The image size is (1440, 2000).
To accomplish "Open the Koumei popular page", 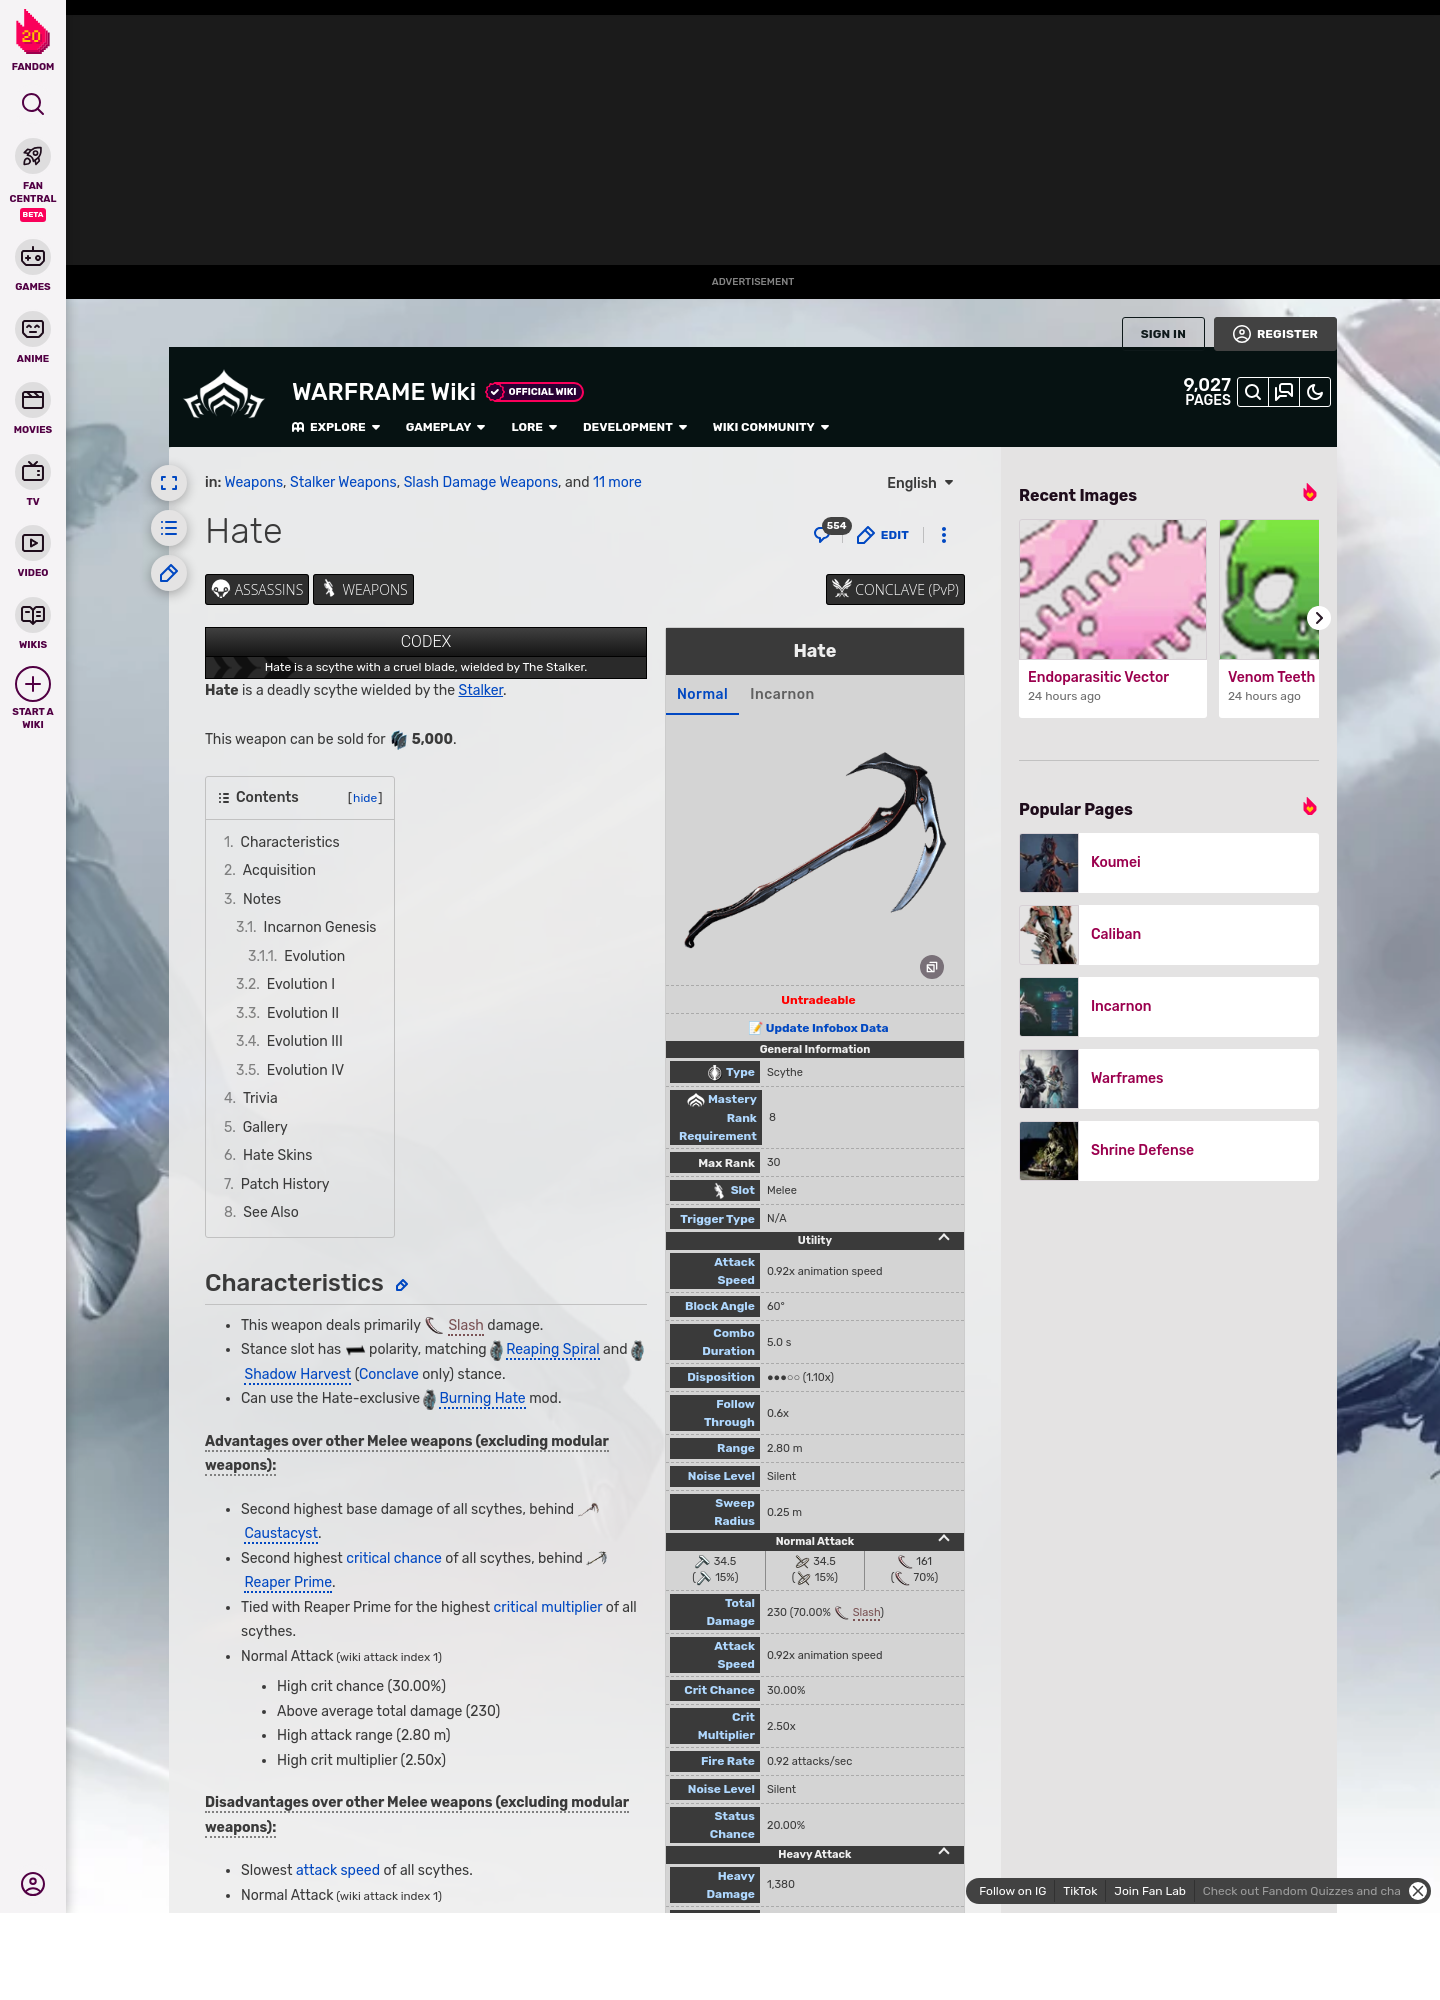I will [1169, 863].
